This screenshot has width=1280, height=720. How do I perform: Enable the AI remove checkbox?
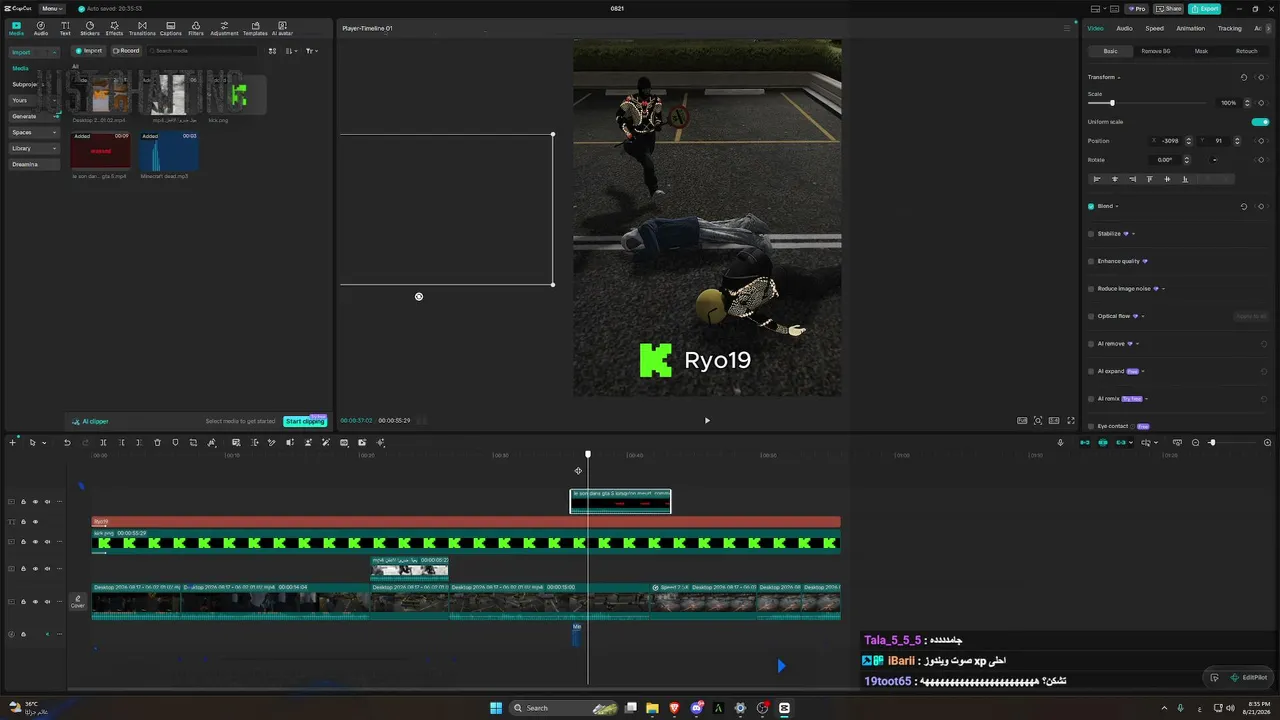tap(1091, 344)
